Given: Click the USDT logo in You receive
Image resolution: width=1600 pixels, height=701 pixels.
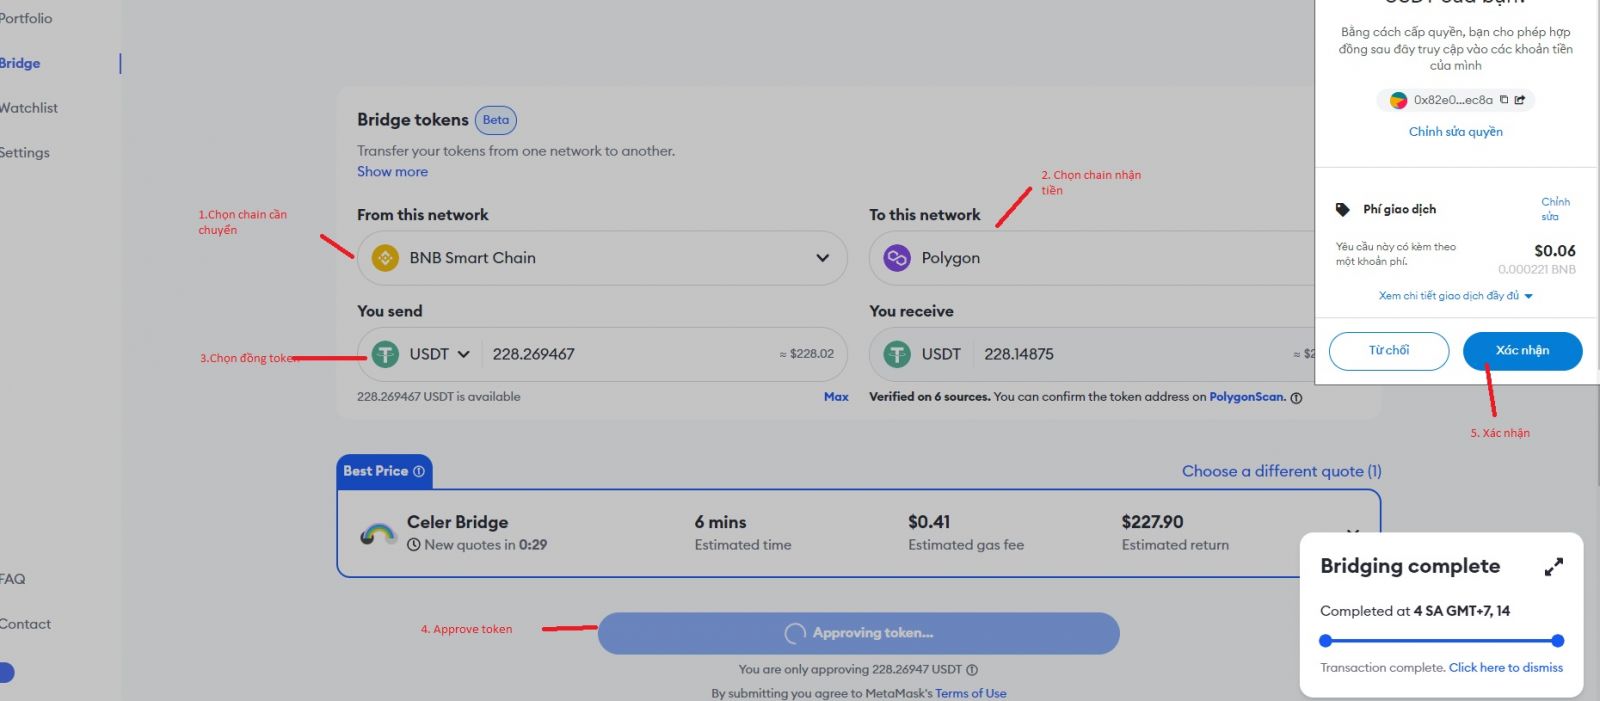Looking at the screenshot, I should pos(897,354).
